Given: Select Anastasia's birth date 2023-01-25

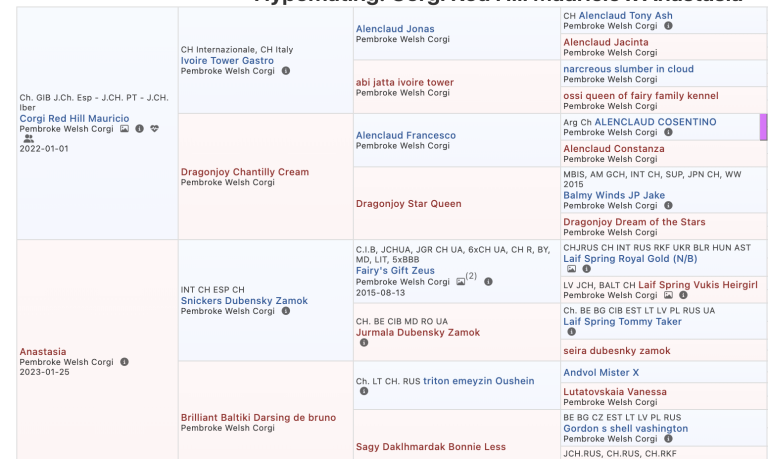Looking at the screenshot, I should (x=45, y=372).
